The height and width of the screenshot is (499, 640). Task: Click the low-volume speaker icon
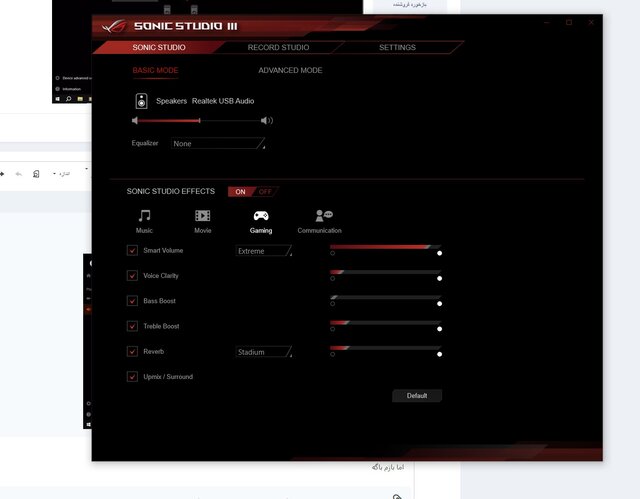[x=135, y=121]
